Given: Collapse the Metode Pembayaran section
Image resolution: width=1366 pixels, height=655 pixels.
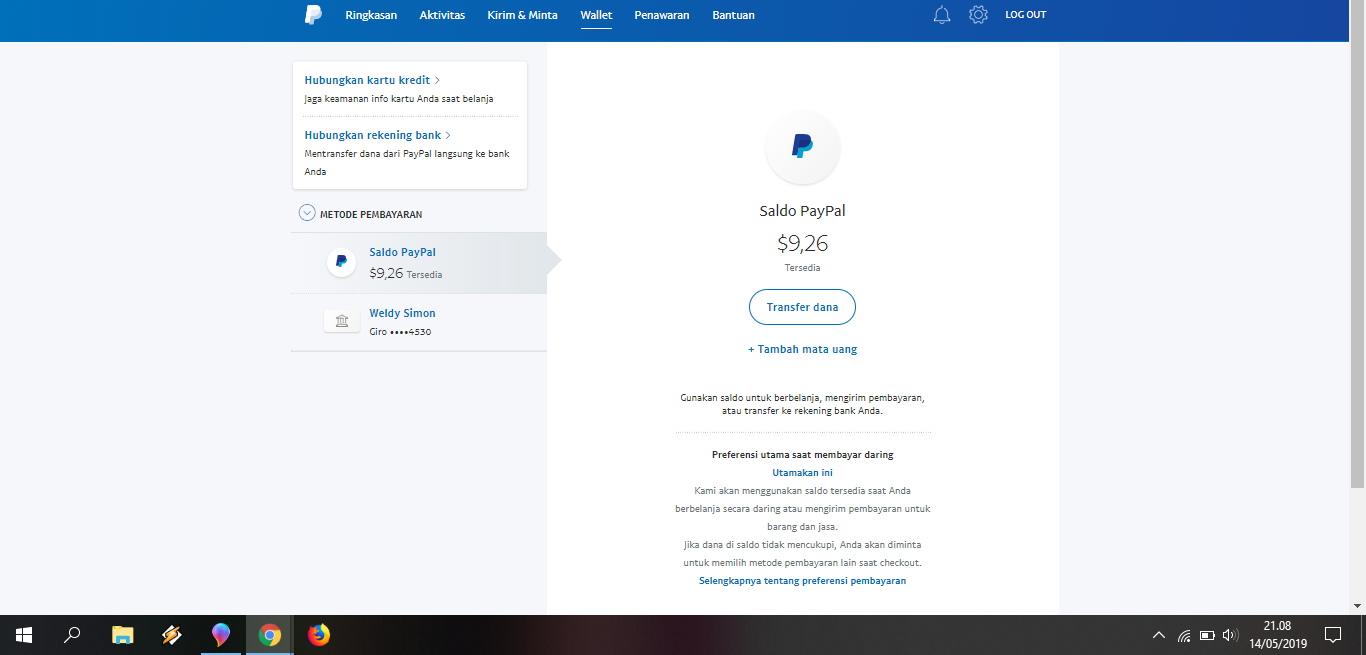Looking at the screenshot, I should click(307, 213).
